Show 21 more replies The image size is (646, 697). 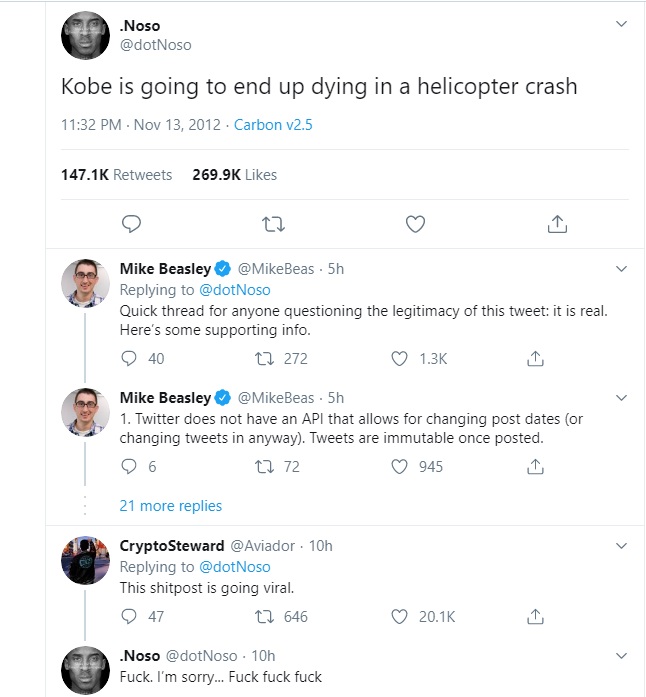click(x=171, y=505)
